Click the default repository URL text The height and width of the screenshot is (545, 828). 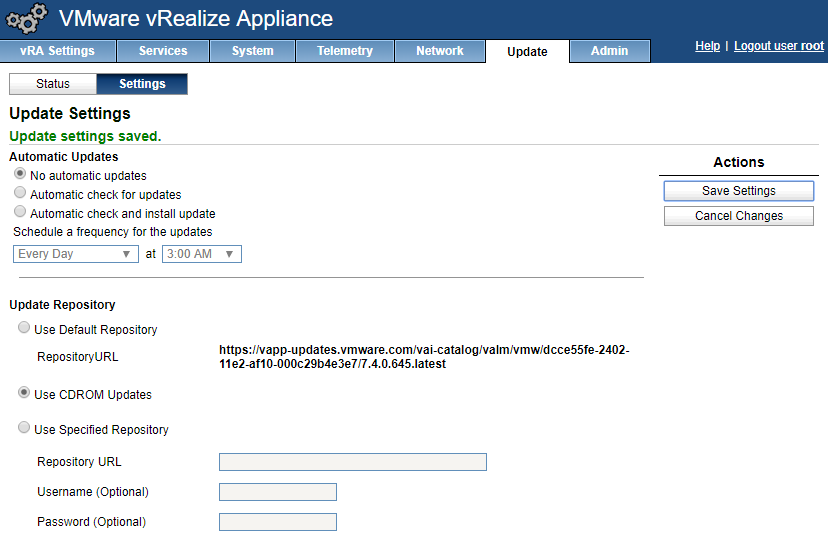tap(424, 357)
